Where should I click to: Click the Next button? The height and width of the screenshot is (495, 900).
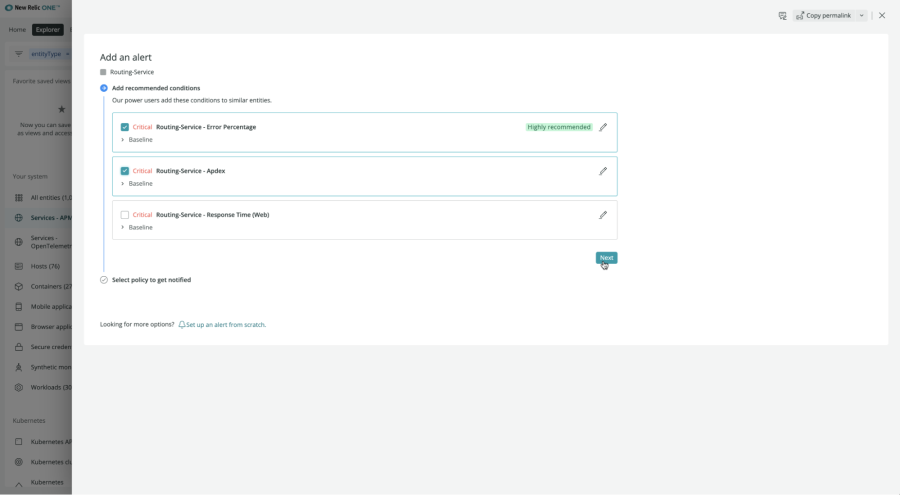tap(606, 258)
